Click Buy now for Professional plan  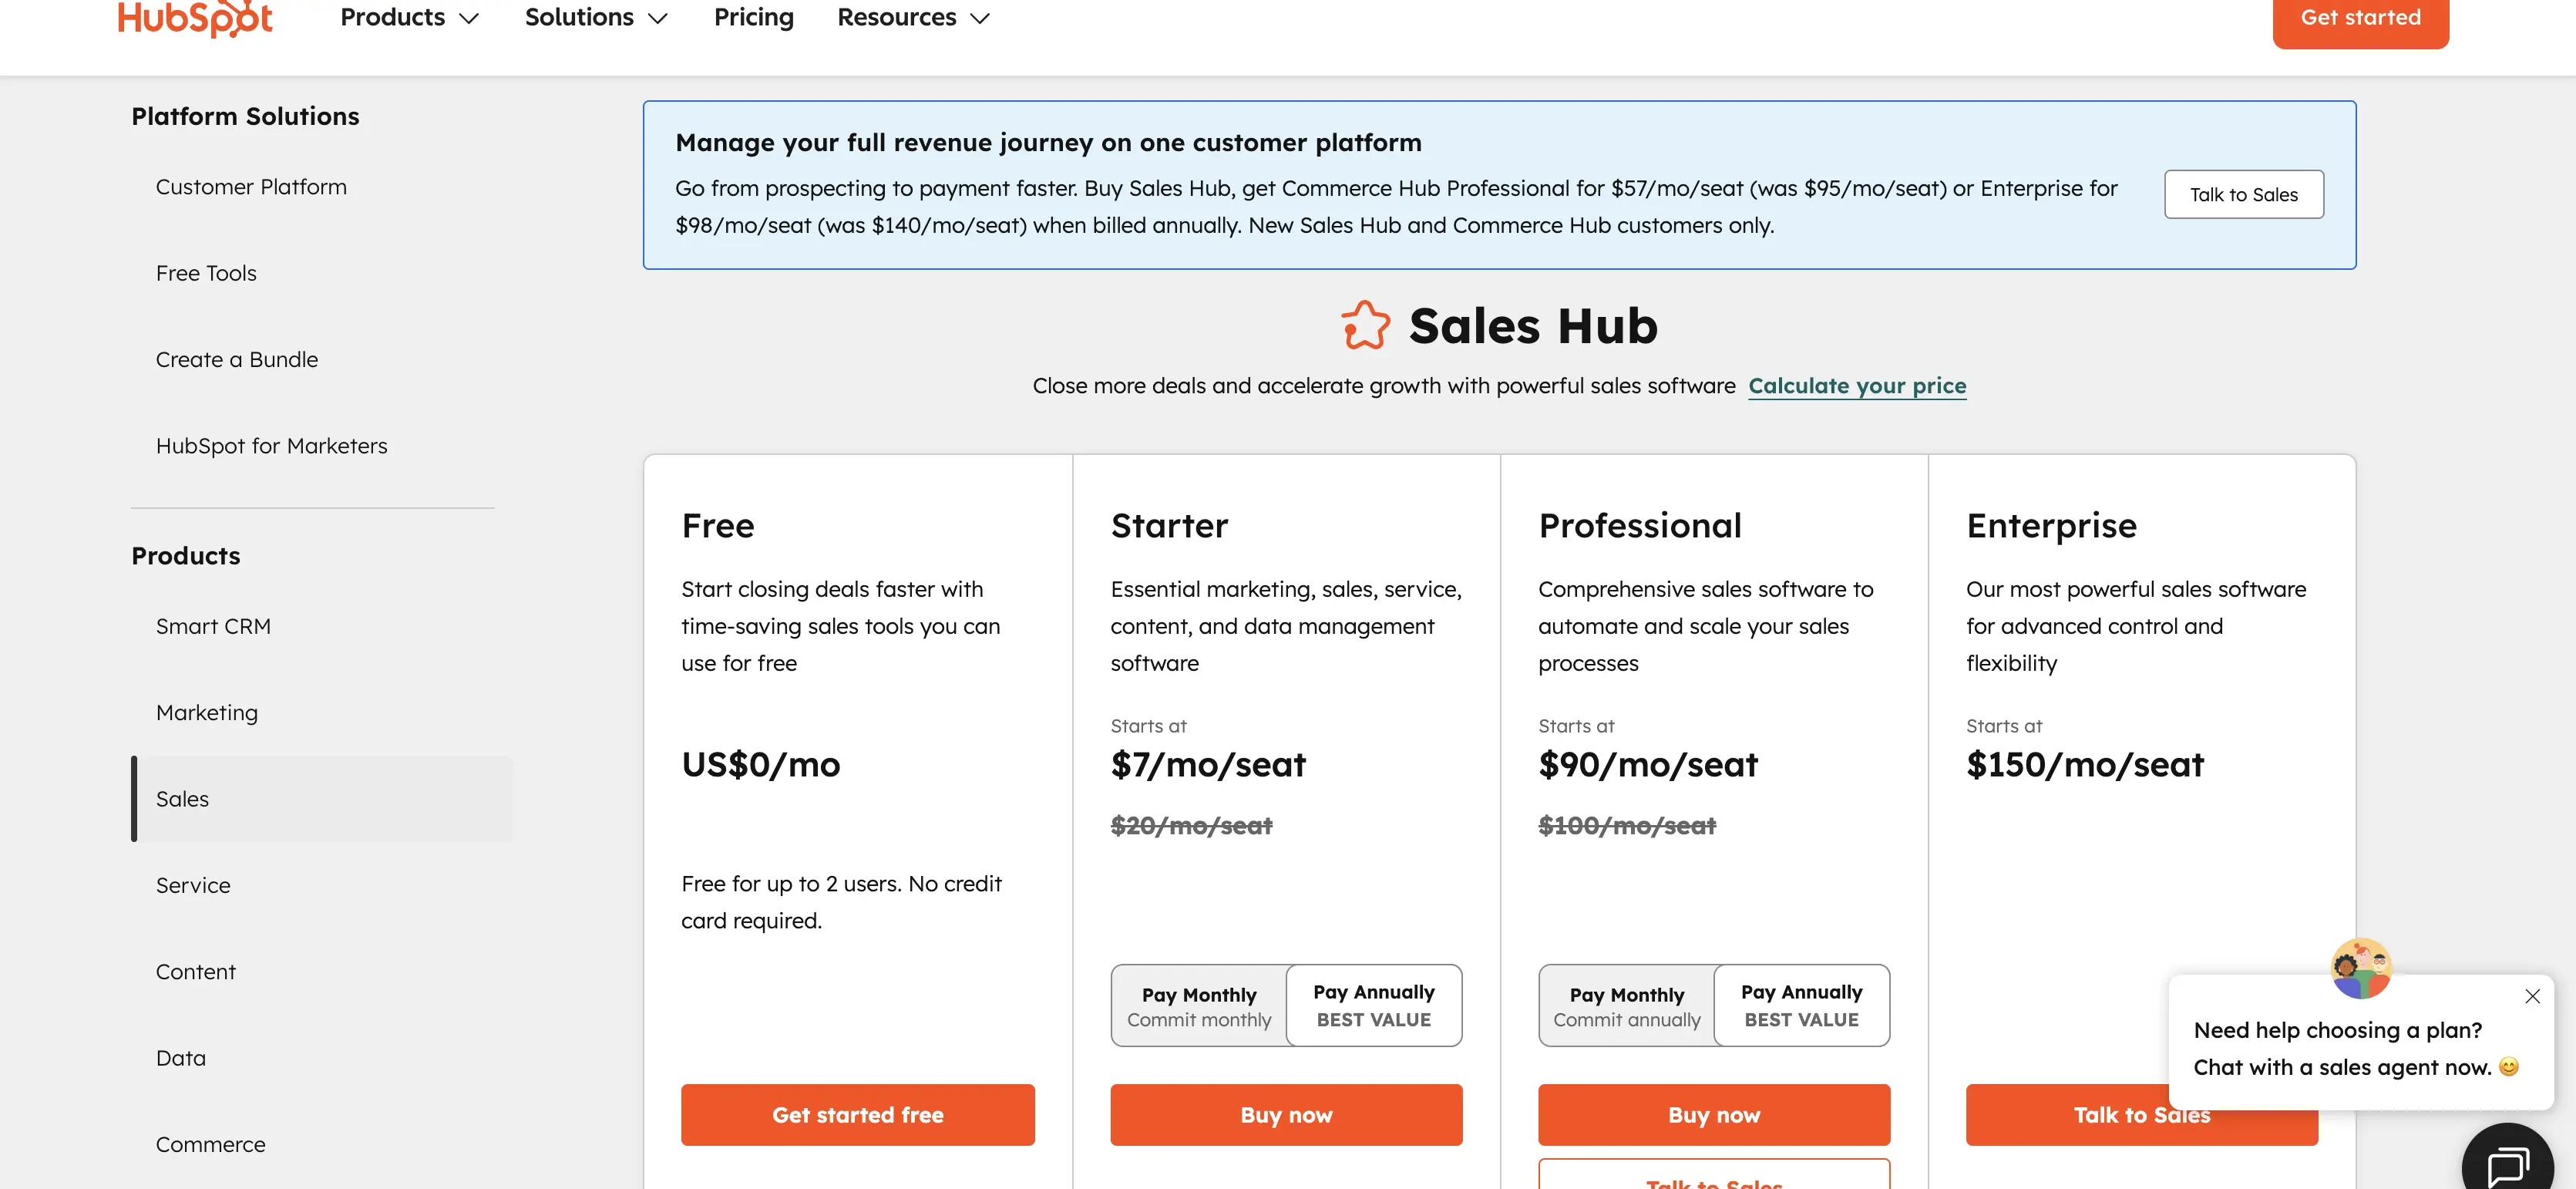[x=1714, y=1115]
